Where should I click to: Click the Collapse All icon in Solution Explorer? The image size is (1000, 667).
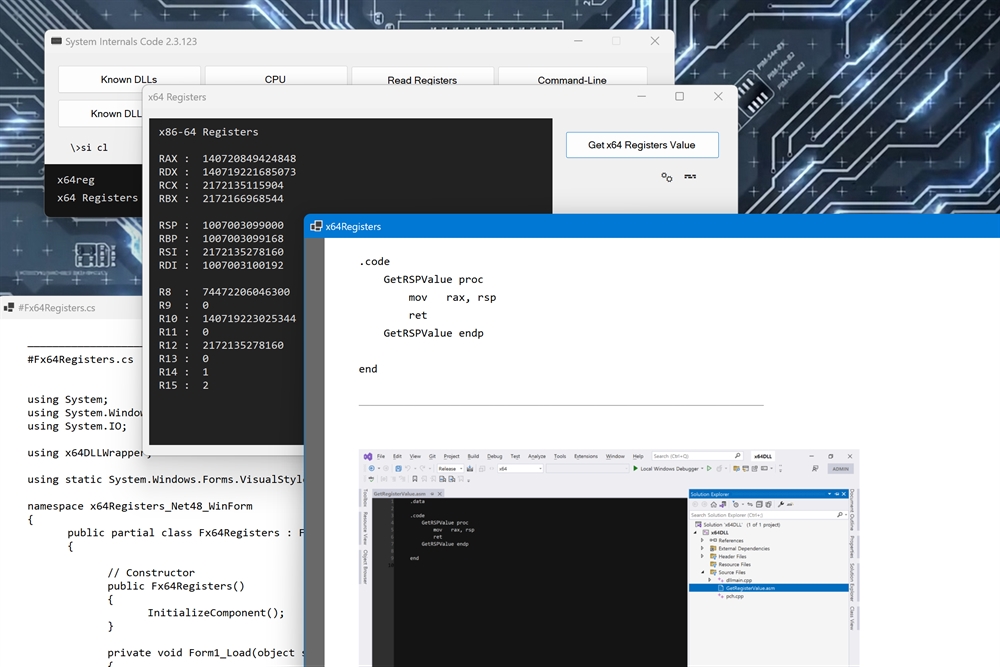point(759,504)
